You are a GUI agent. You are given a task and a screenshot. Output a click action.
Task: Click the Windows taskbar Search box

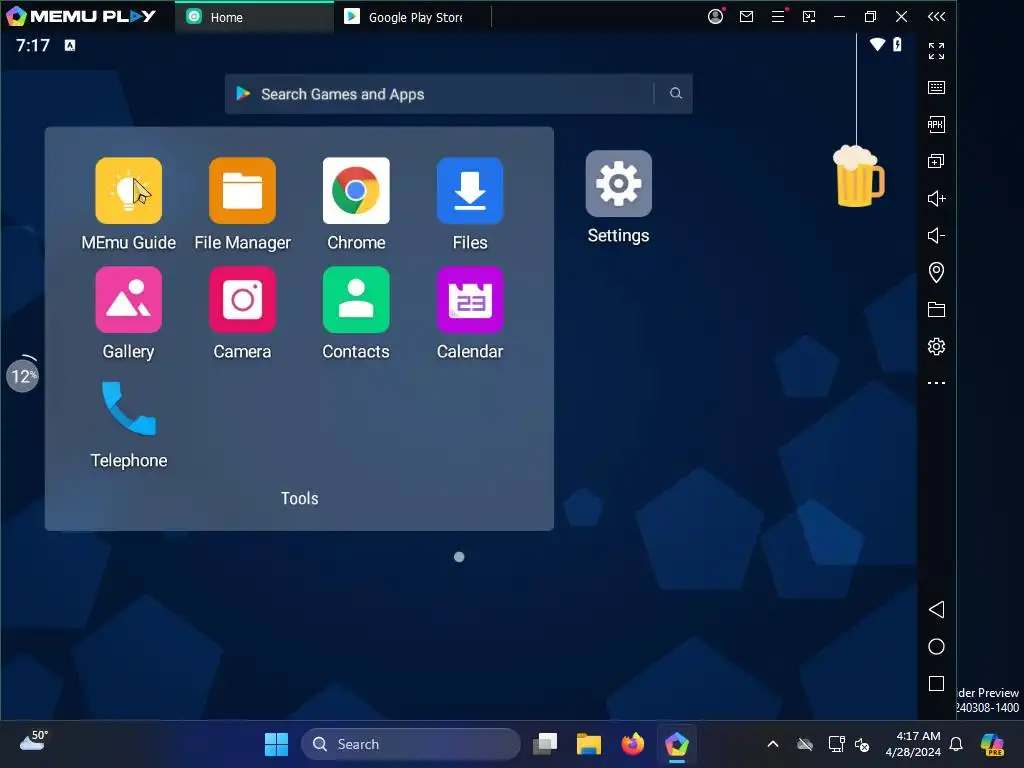click(411, 744)
